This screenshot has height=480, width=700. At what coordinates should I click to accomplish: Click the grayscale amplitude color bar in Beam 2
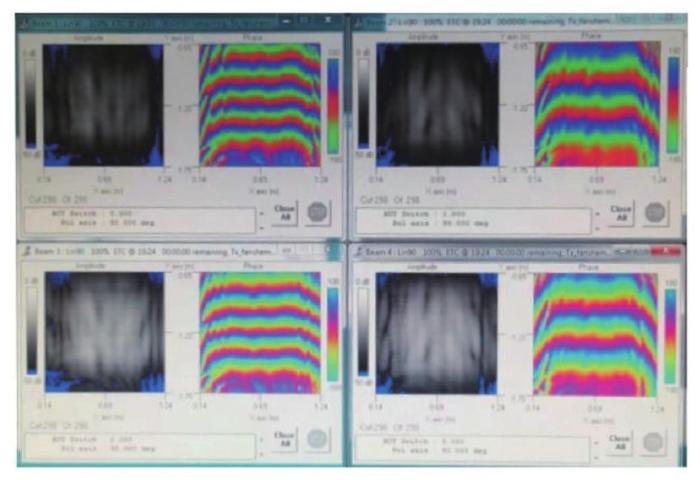click(x=364, y=104)
